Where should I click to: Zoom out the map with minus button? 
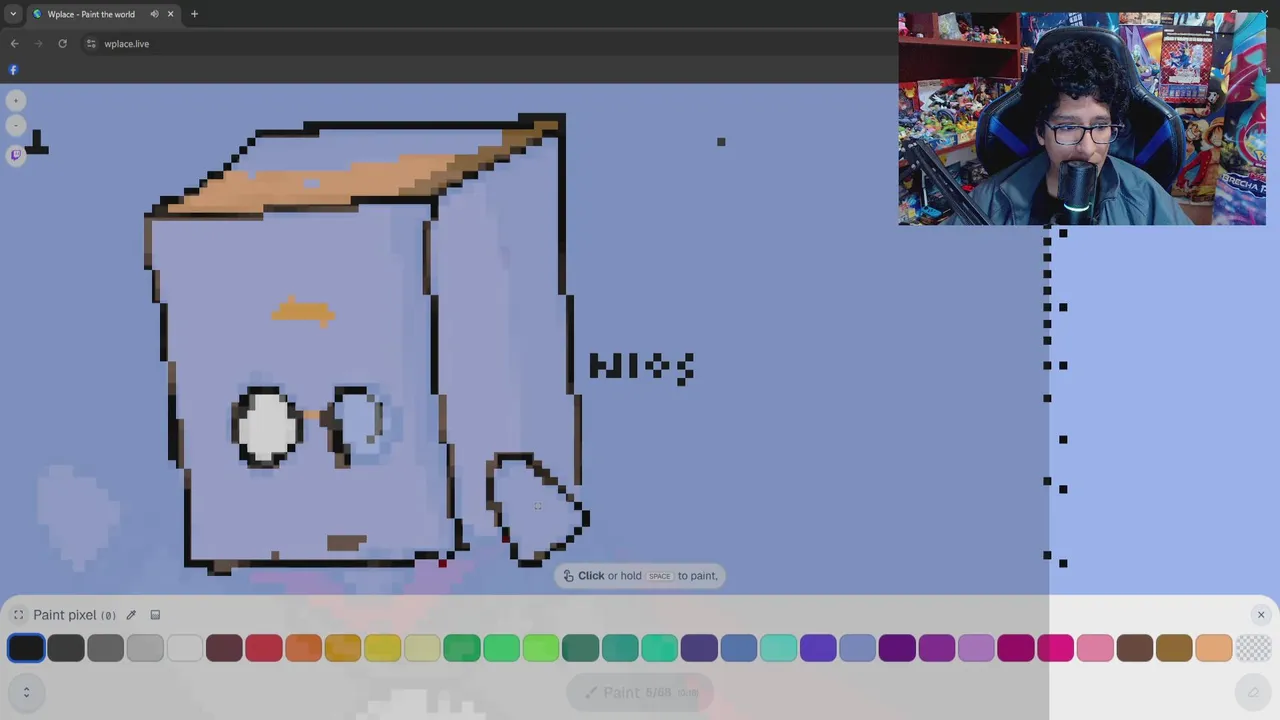pos(15,125)
